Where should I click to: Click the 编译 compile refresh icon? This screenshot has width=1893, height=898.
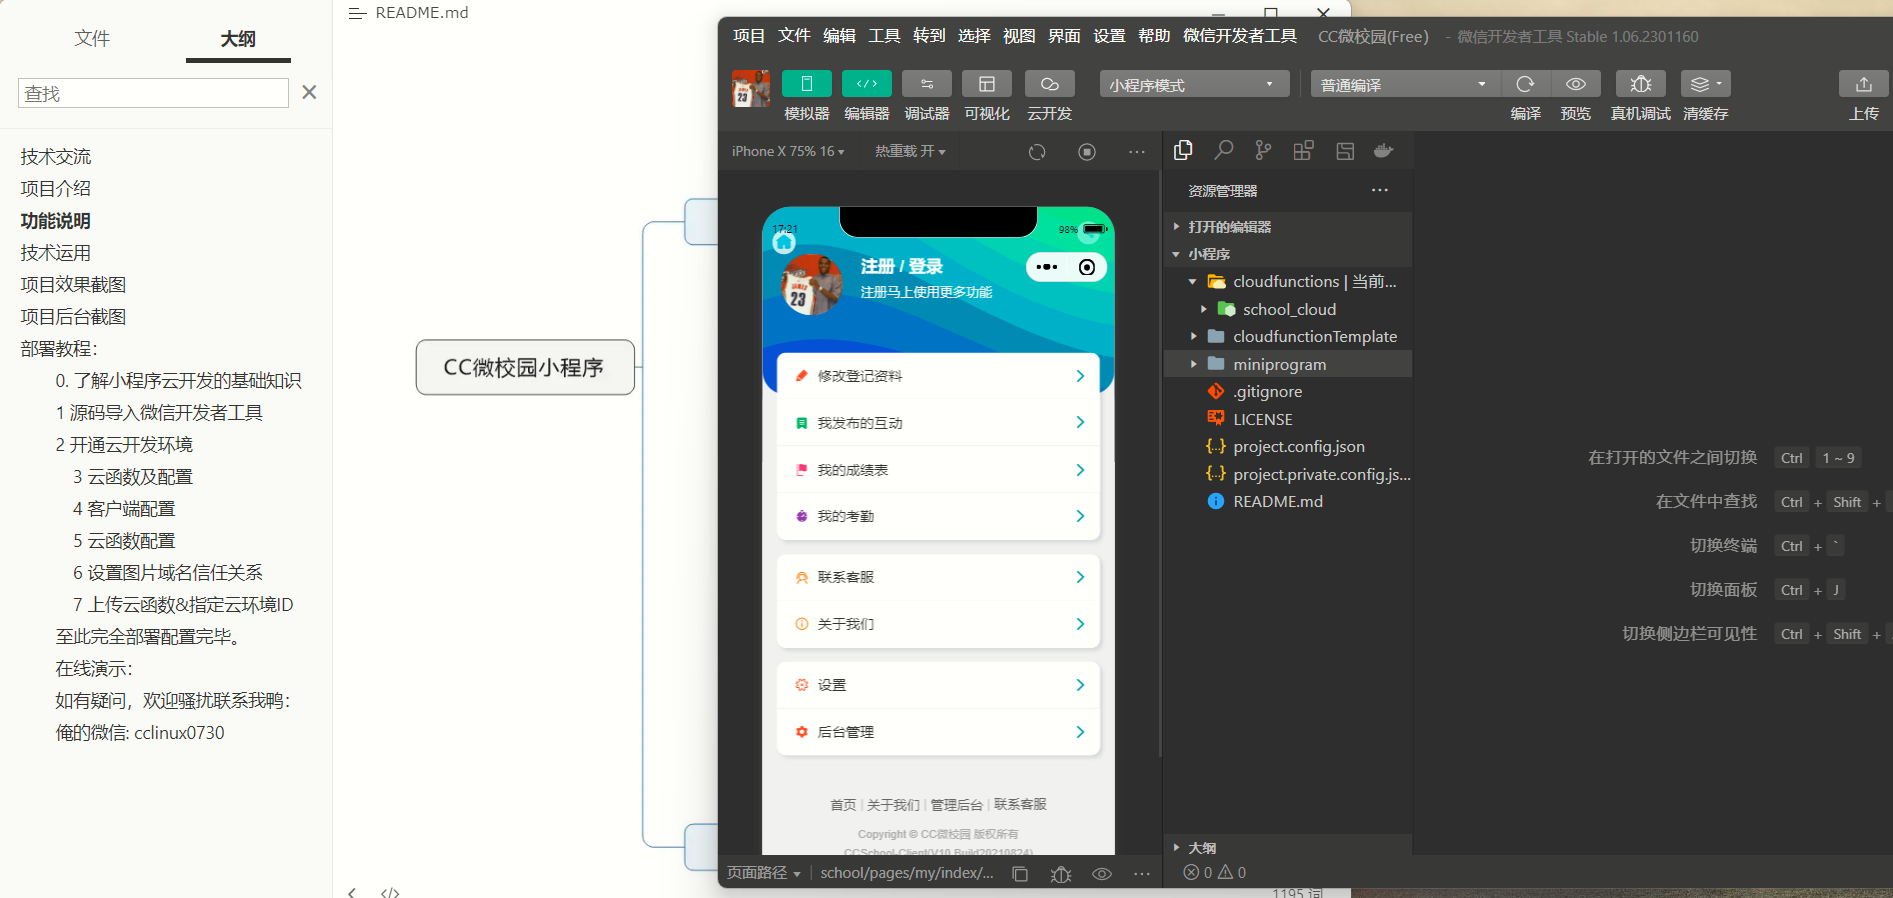point(1525,84)
